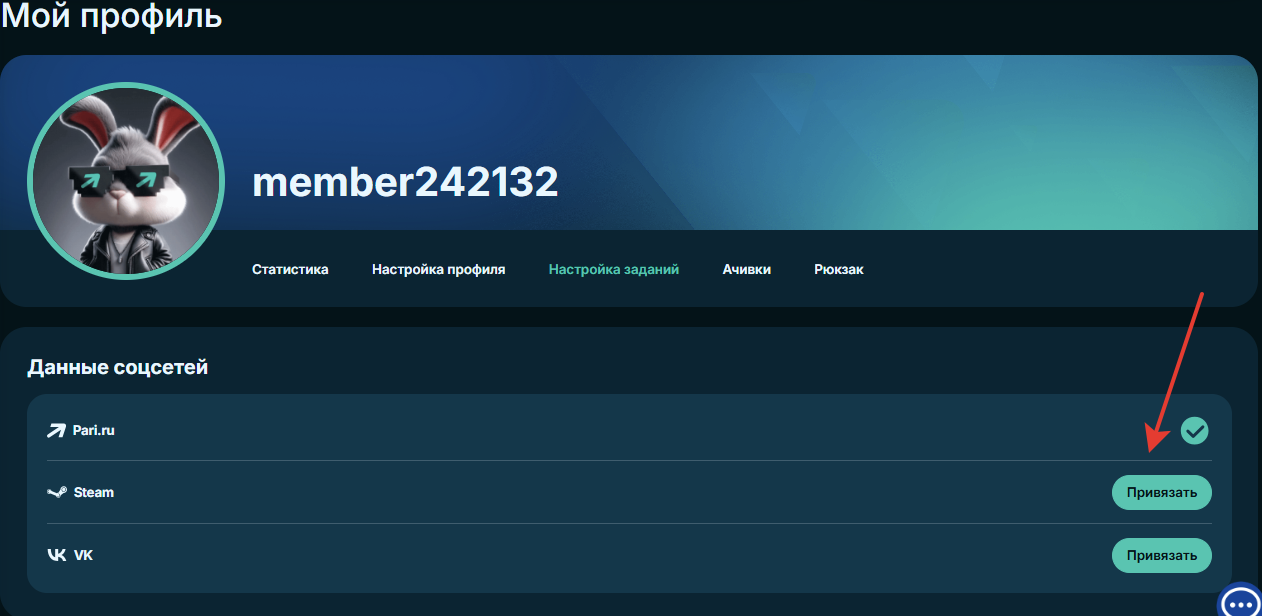Screen dimensions: 1262x616
Task: Click the Steam logo icon
Action: 56,493
